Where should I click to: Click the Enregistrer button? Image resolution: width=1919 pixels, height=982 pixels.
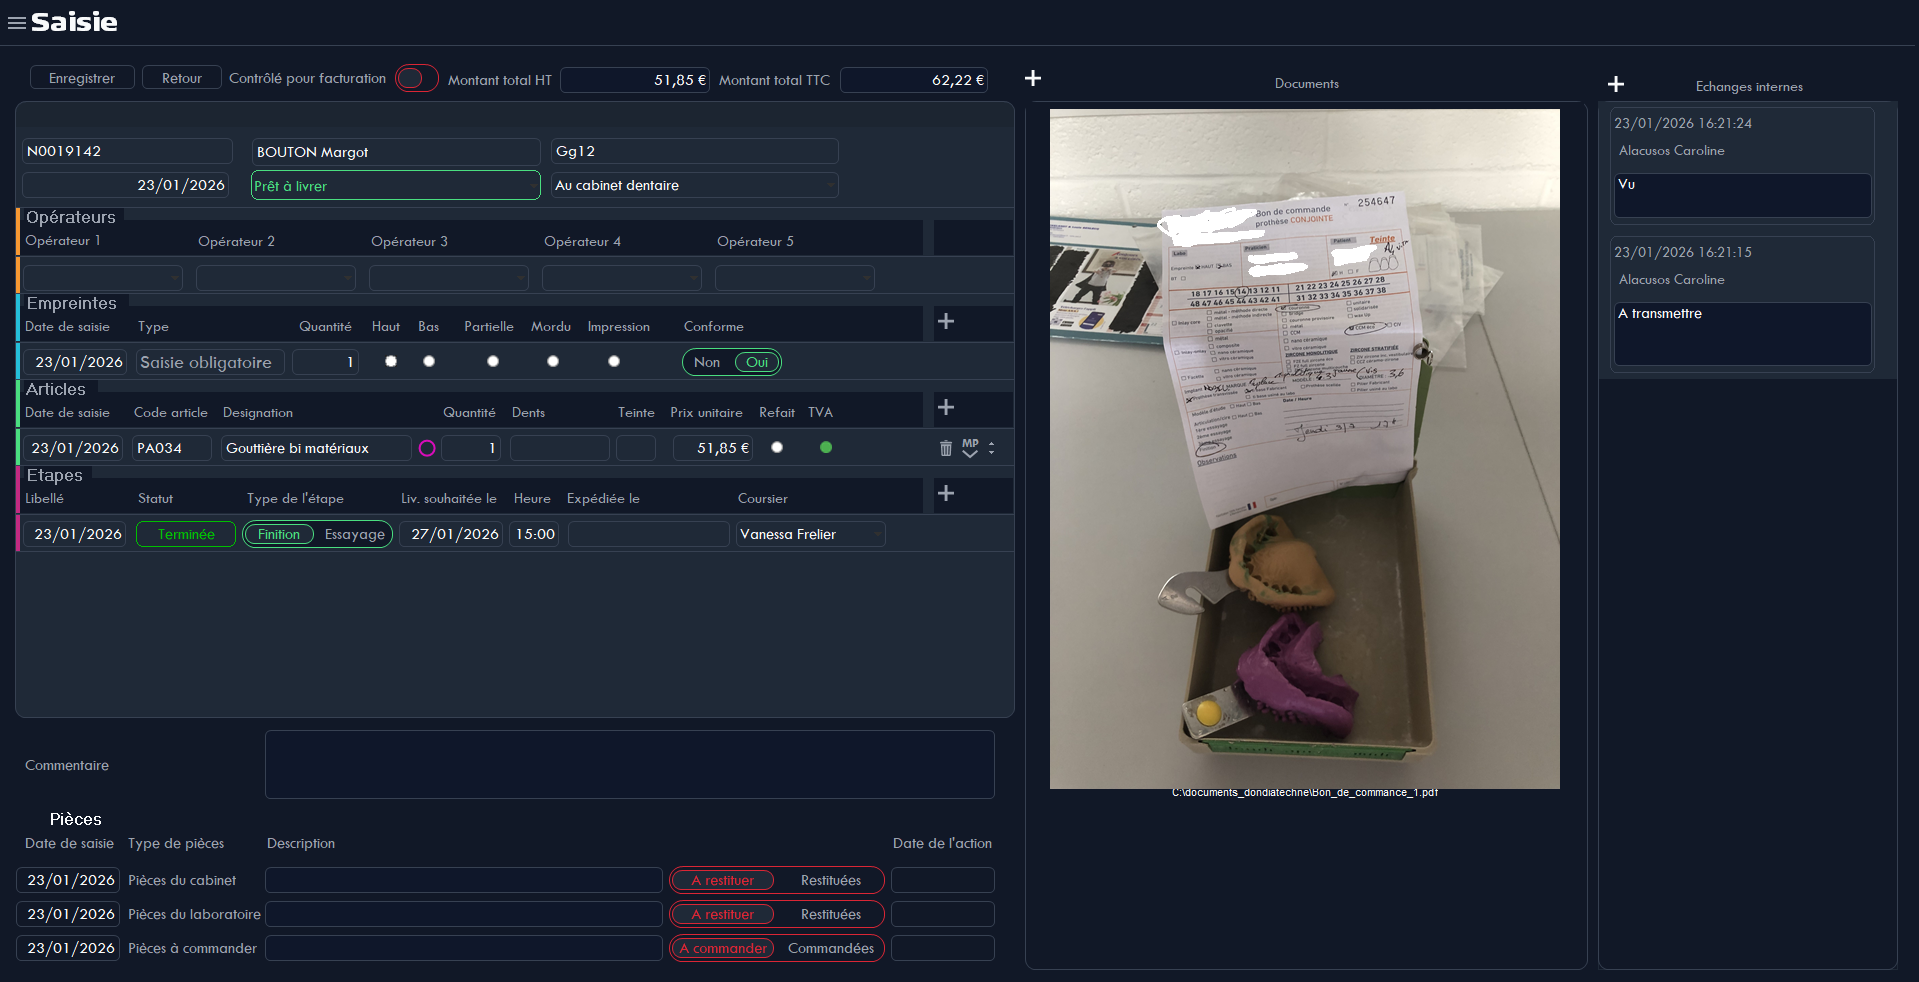coord(81,77)
